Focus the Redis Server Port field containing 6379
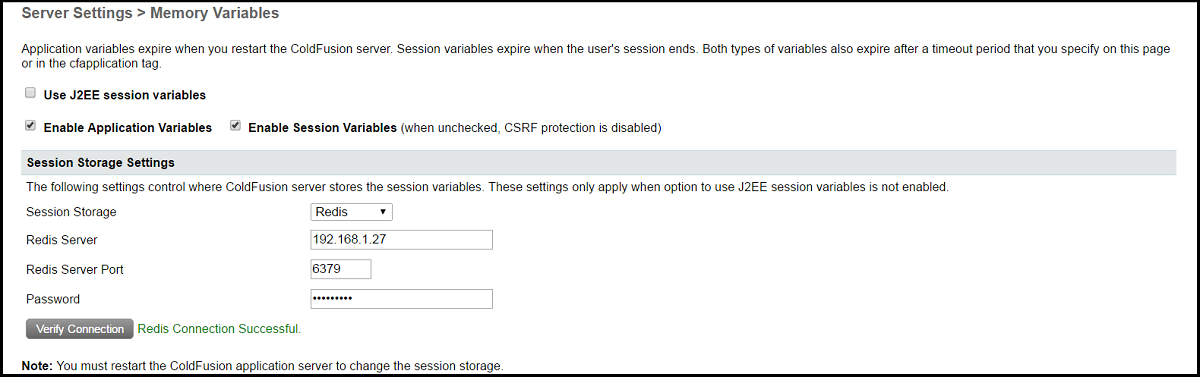The height and width of the screenshot is (377, 1200). 341,269
